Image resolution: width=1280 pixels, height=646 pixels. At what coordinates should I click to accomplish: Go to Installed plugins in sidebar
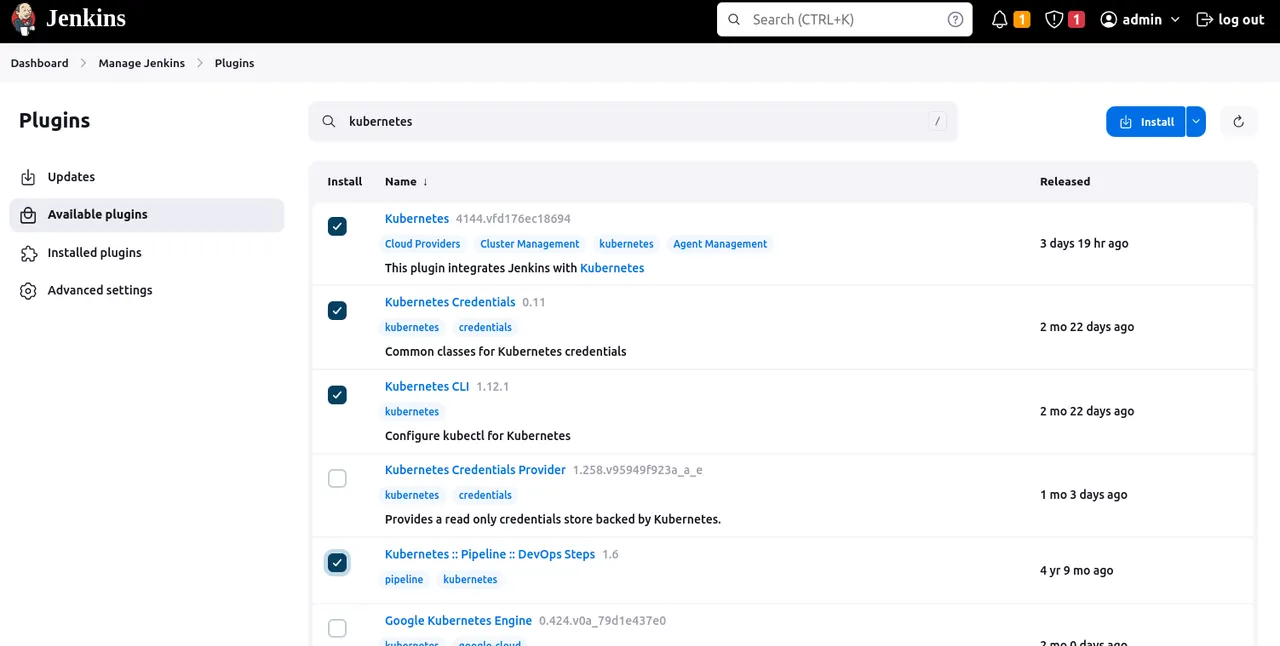point(147,253)
